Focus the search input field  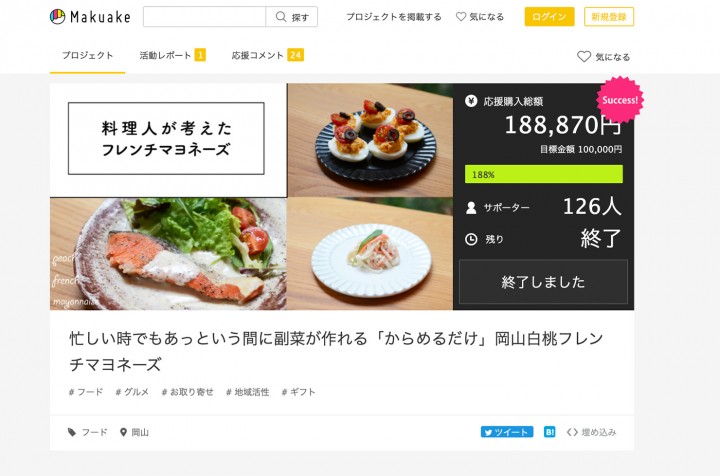click(x=204, y=17)
